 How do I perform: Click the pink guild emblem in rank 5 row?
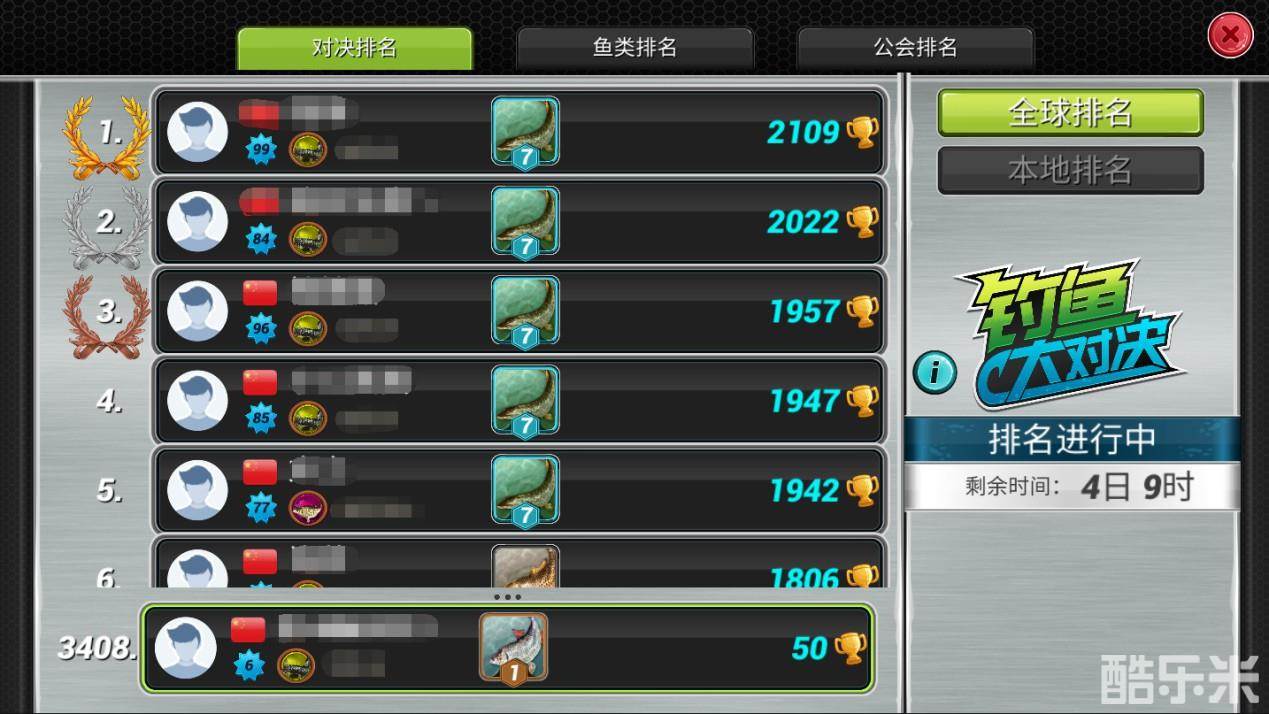[308, 508]
